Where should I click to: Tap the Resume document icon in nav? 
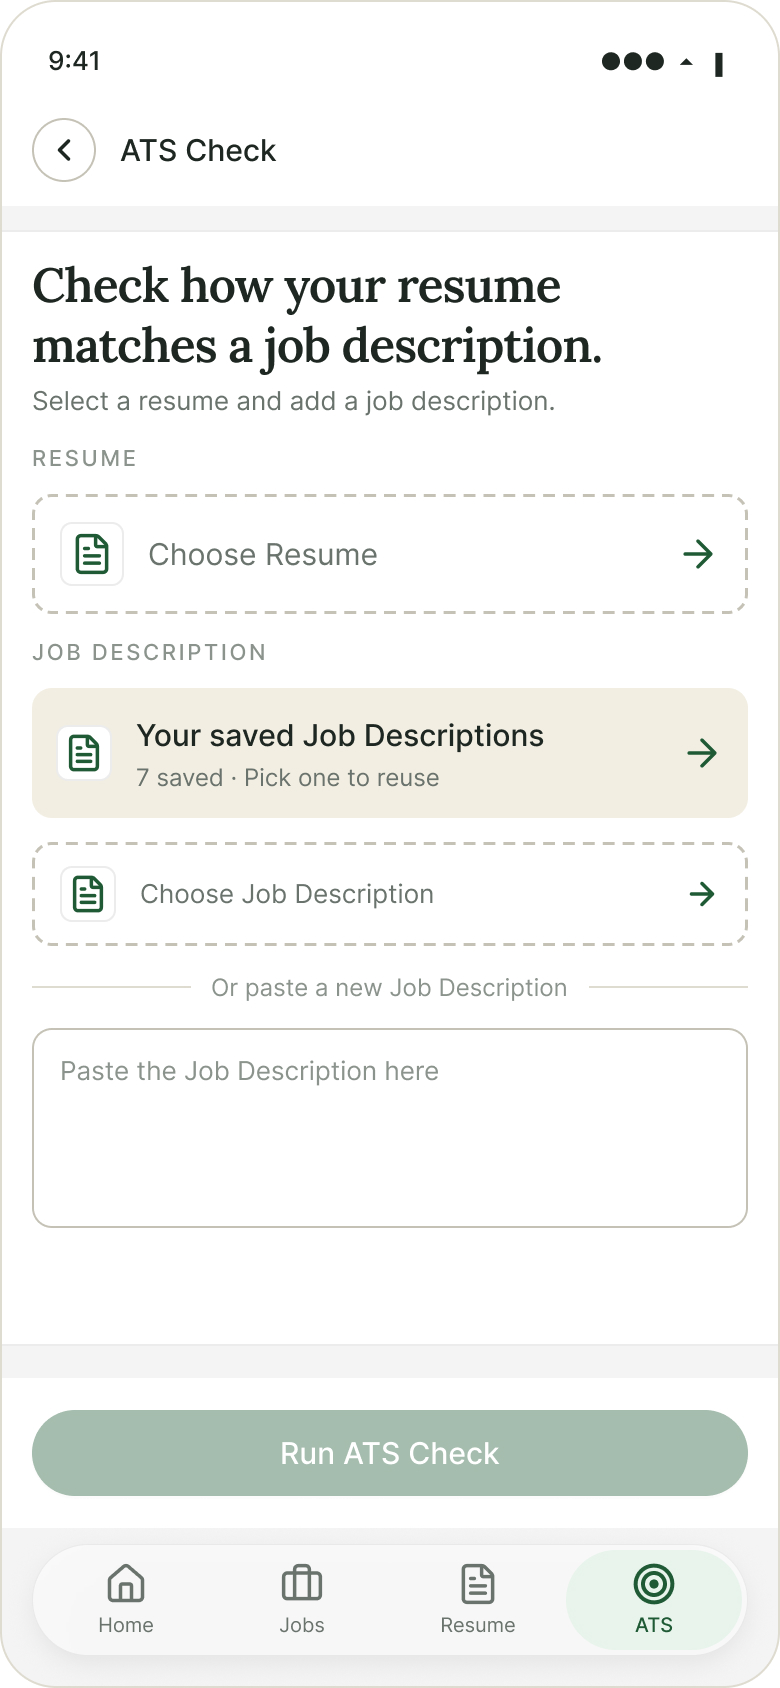point(478,1584)
